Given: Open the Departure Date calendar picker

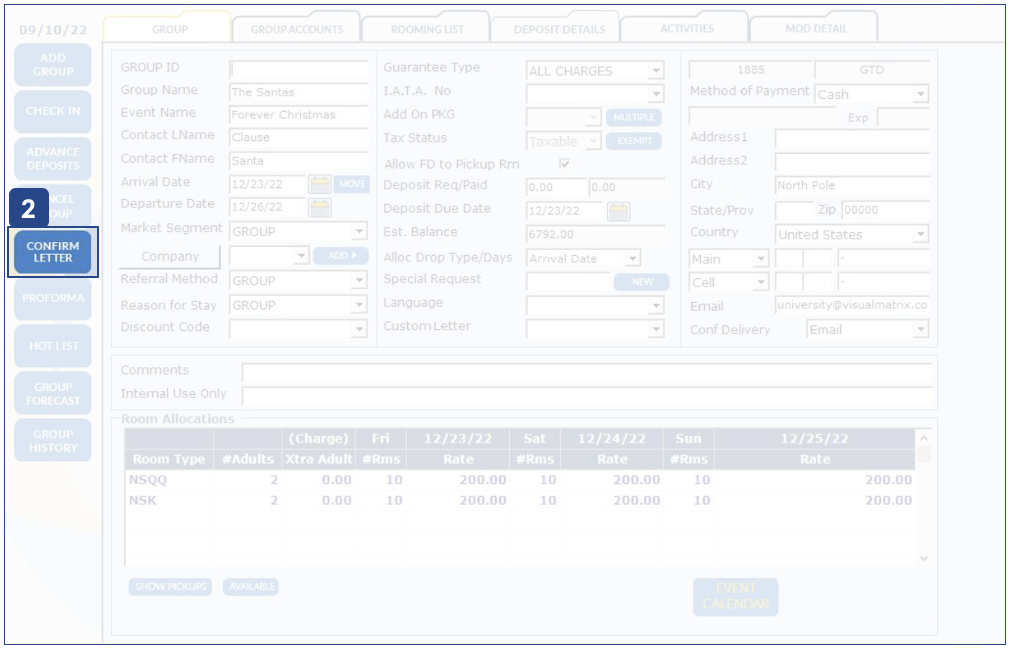Looking at the screenshot, I should (319, 208).
